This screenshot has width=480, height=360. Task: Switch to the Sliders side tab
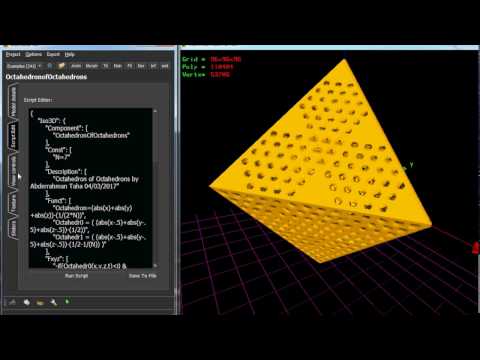pyautogui.click(x=13, y=229)
